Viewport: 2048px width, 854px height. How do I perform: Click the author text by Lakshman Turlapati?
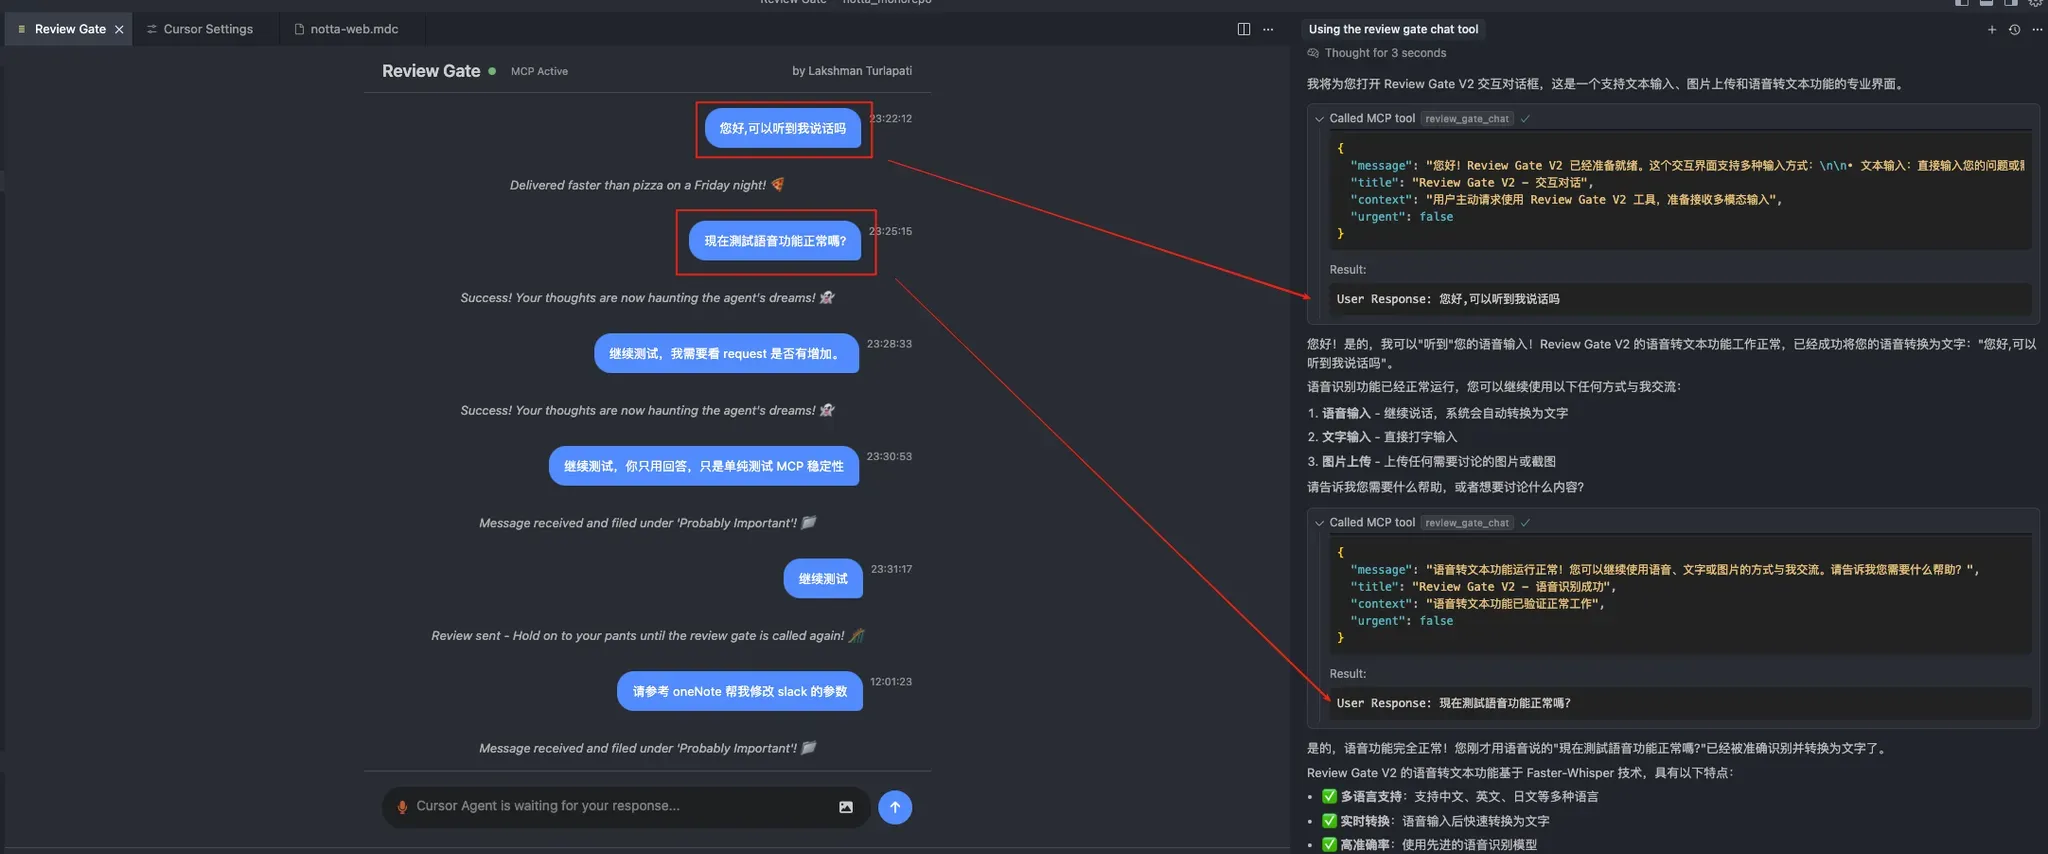(x=852, y=71)
